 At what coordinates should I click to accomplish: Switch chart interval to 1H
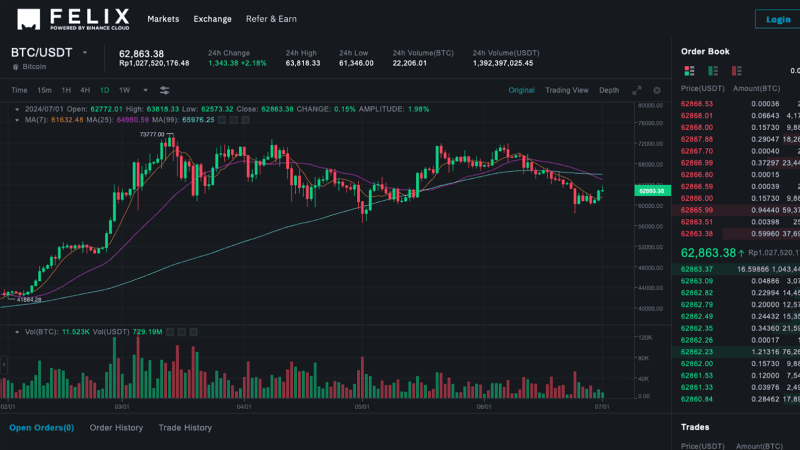(x=66, y=90)
